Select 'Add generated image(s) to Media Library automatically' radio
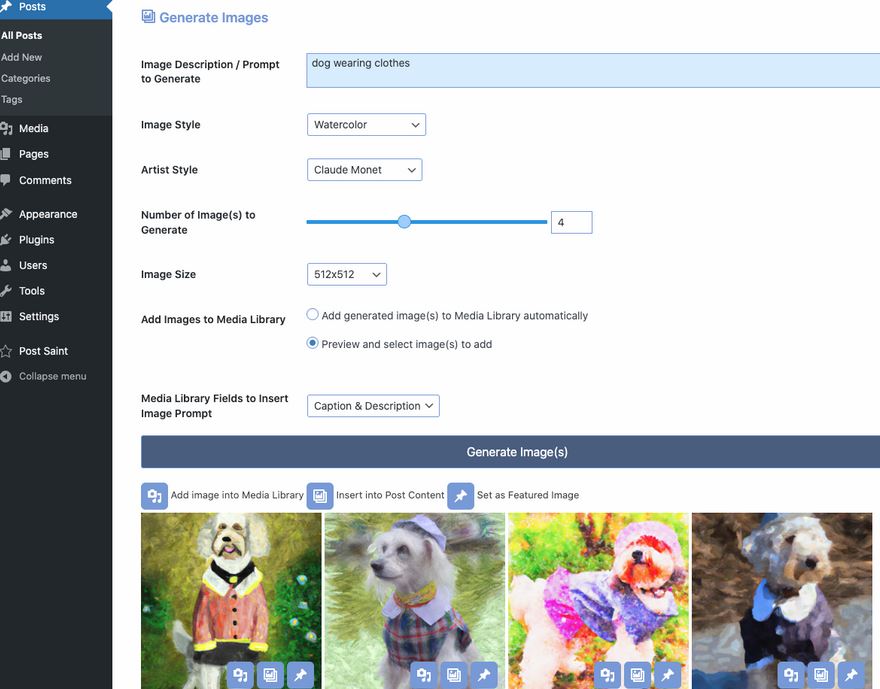The width and height of the screenshot is (880, 689). (313, 315)
